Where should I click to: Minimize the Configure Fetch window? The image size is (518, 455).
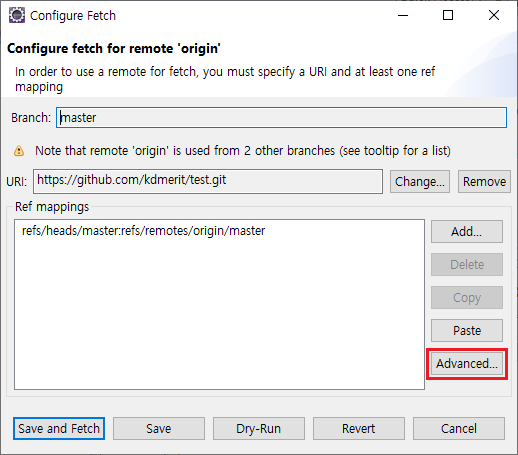(x=403, y=15)
